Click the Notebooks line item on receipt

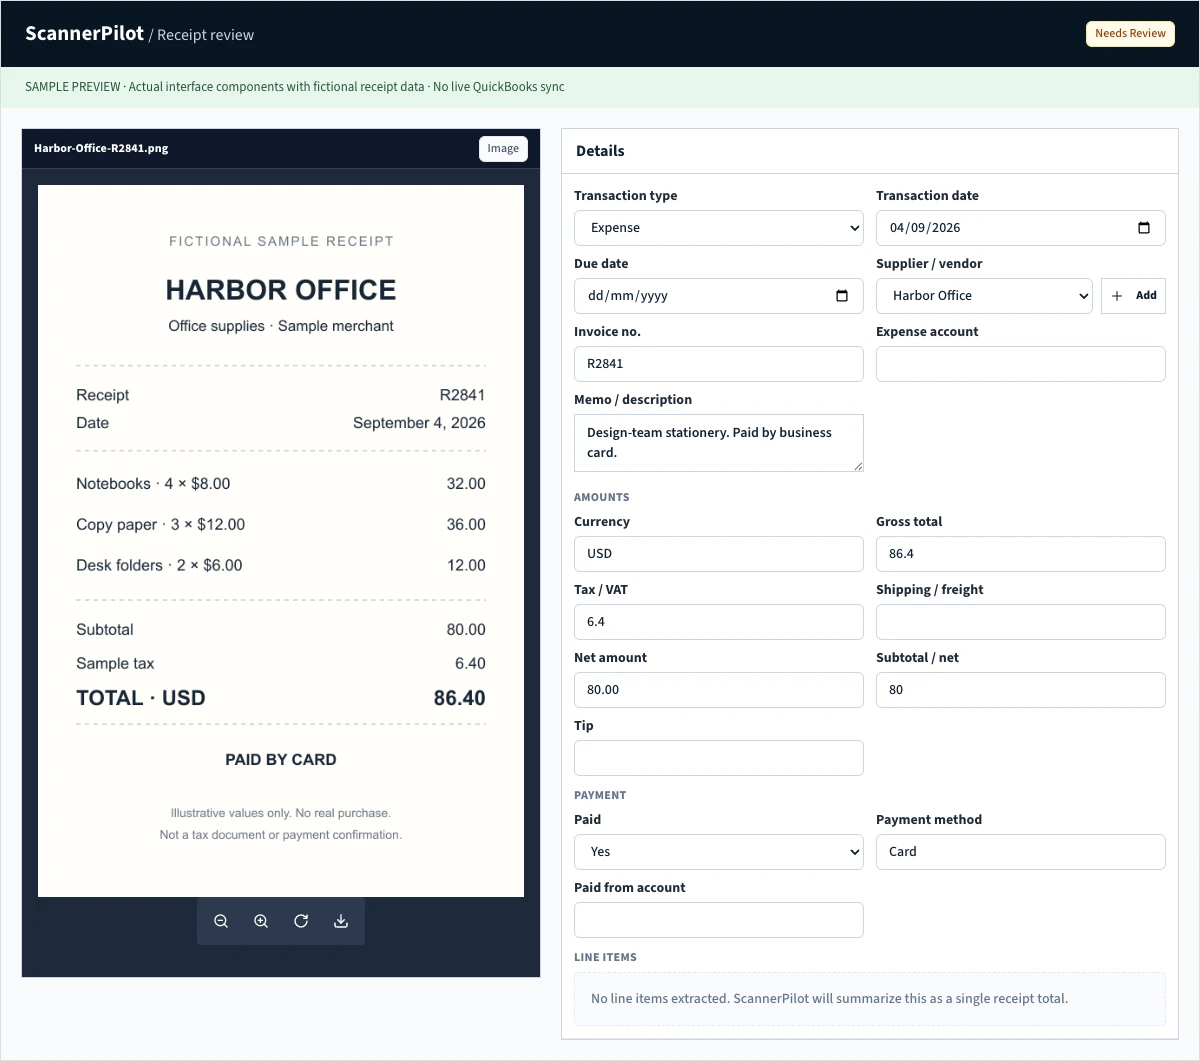click(281, 484)
